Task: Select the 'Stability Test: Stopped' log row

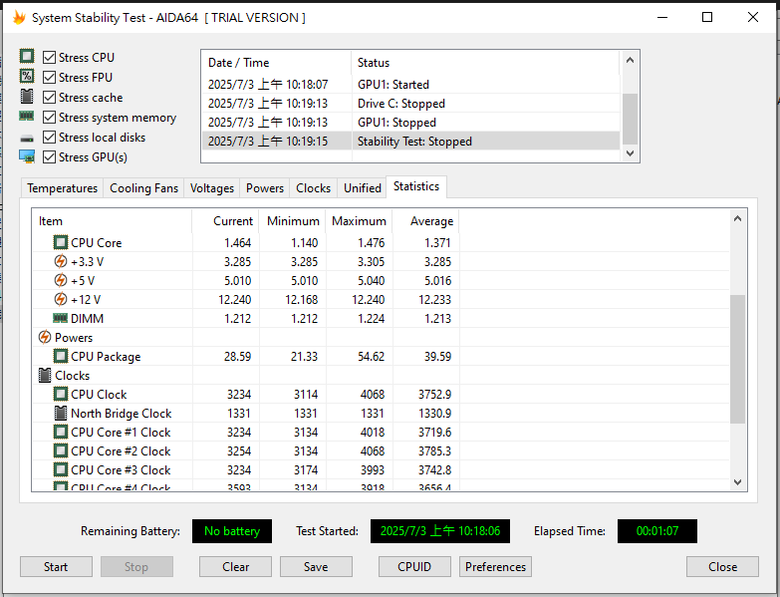Action: coord(411,141)
